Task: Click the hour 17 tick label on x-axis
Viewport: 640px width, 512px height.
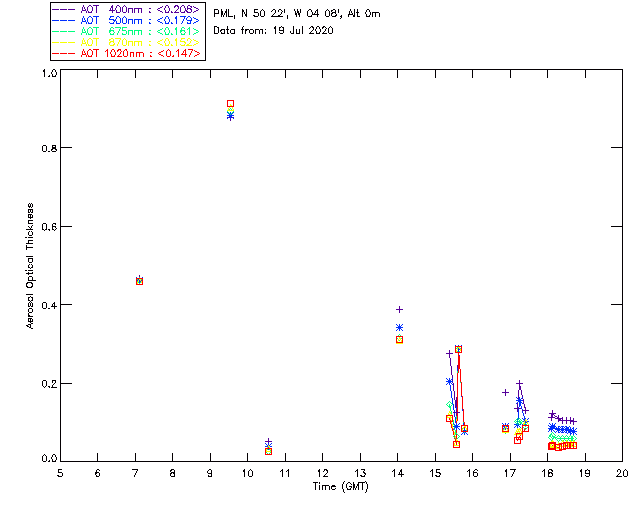Action: [510, 473]
